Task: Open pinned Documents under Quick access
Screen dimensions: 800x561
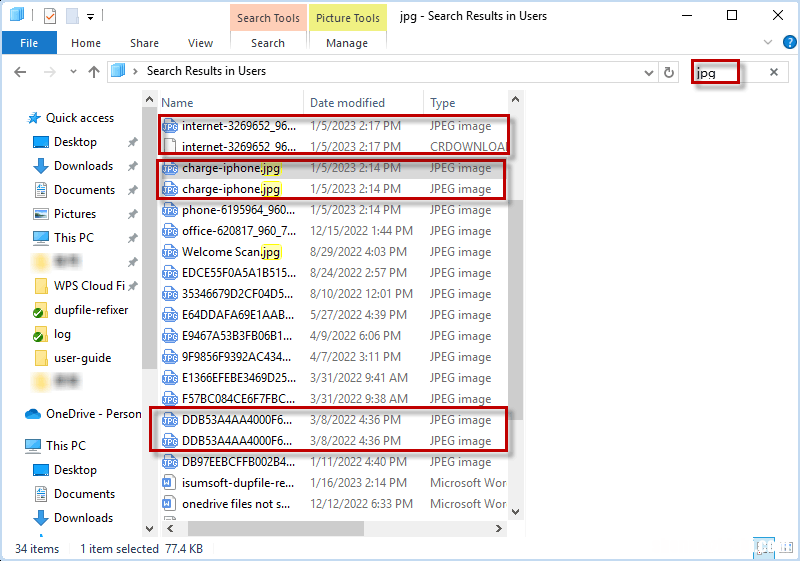Action: point(84,190)
